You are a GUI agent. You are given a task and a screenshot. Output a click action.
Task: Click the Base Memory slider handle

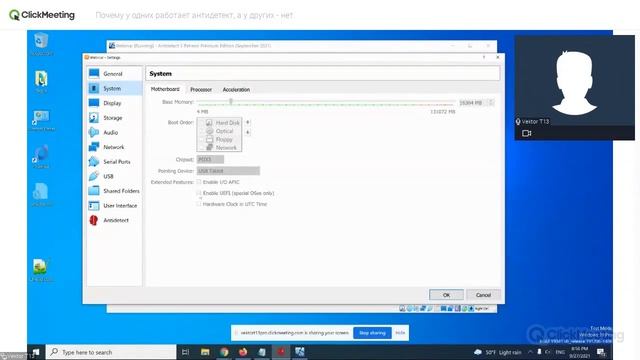[x=231, y=101]
